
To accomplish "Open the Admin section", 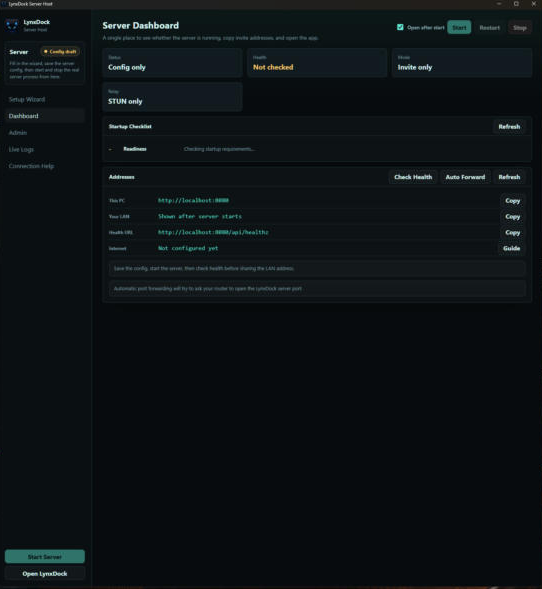I will coord(45,133).
